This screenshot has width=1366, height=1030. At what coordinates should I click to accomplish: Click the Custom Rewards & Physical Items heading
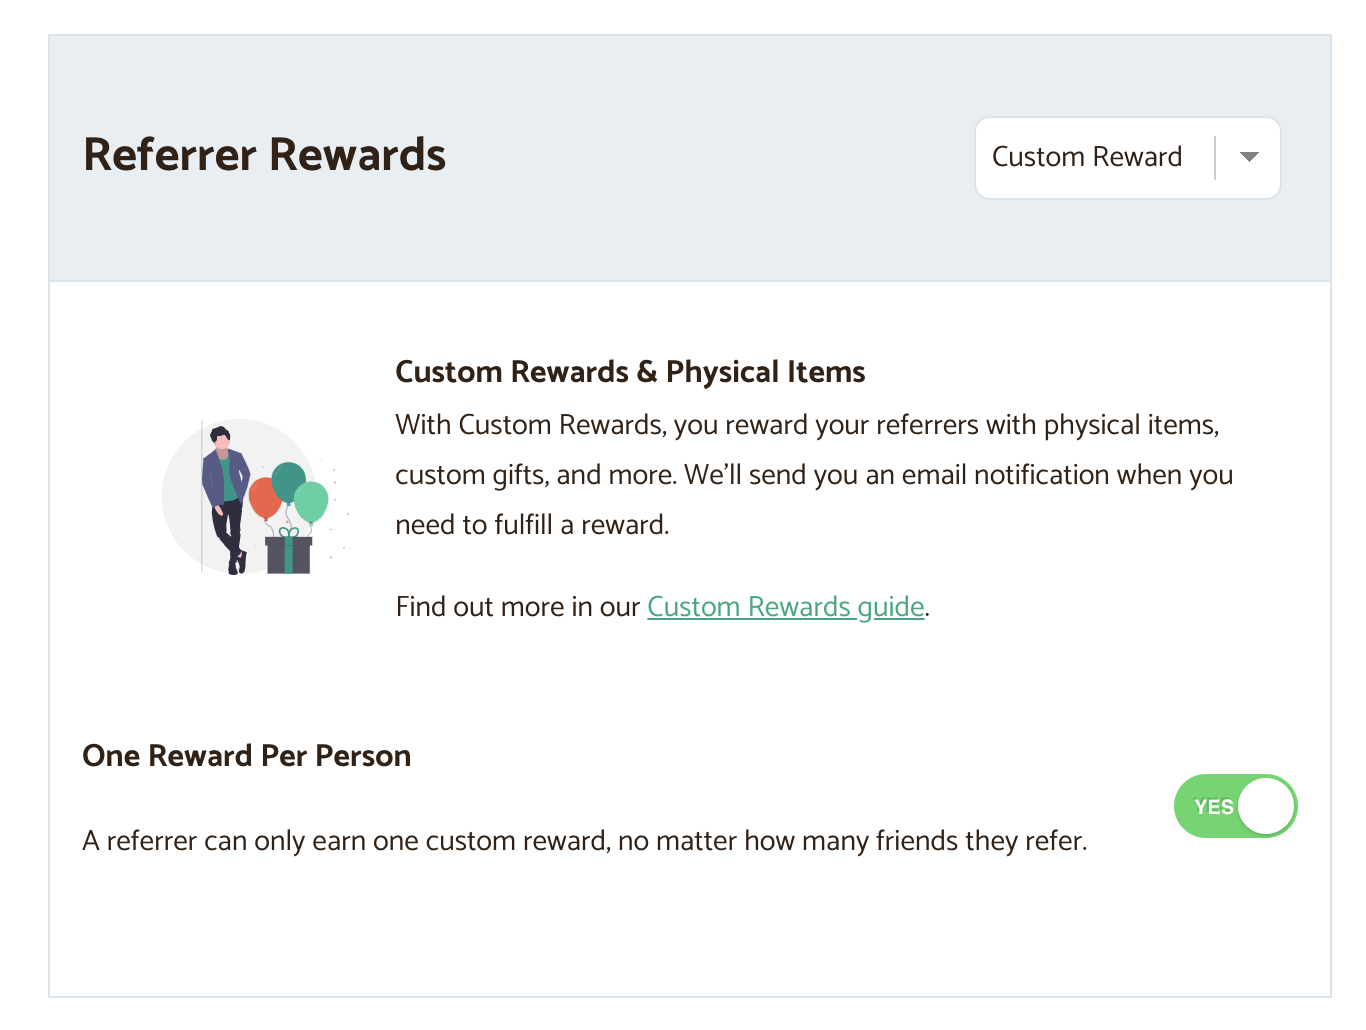click(x=630, y=371)
